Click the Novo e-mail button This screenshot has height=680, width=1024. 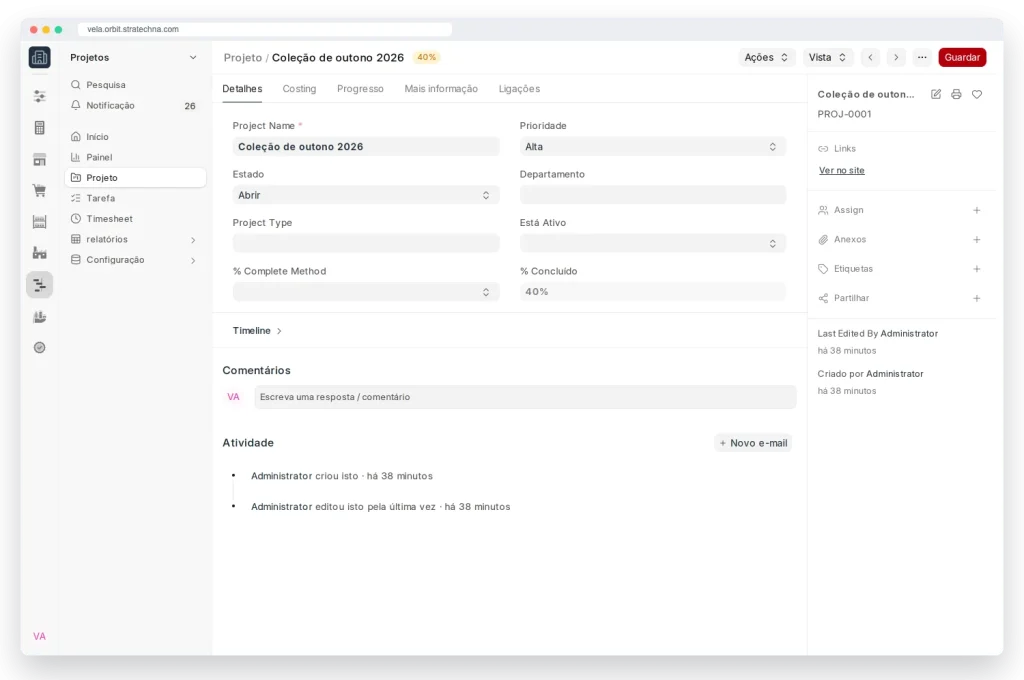tap(753, 443)
